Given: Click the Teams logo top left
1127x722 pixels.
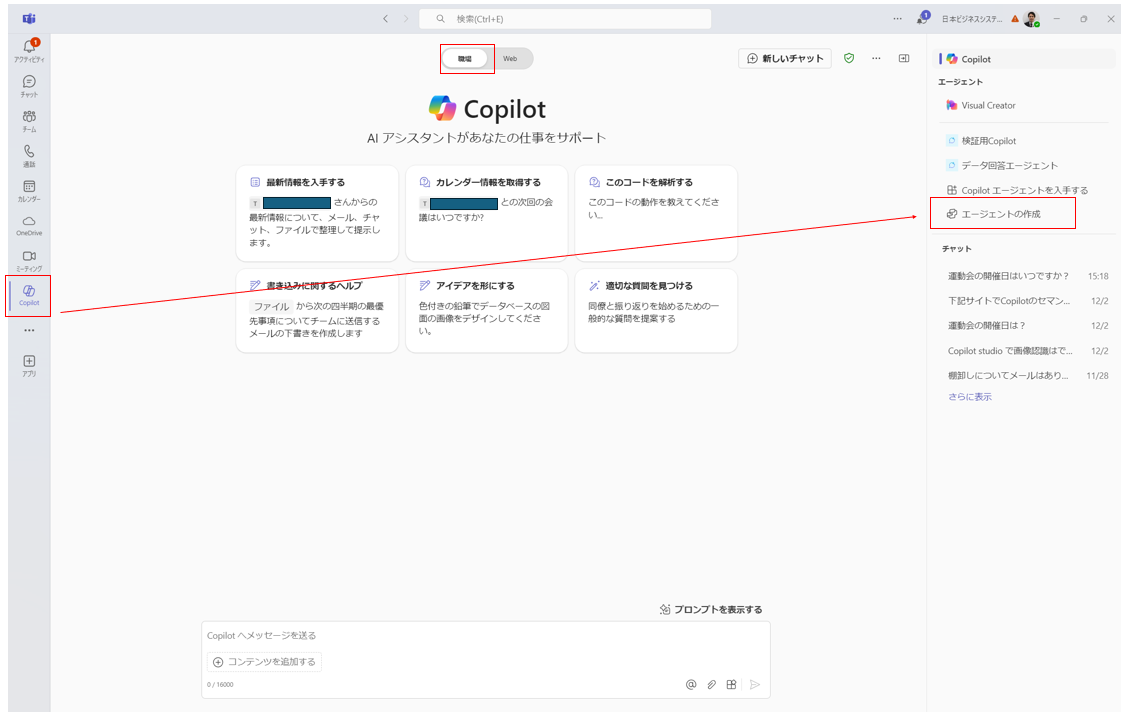Looking at the screenshot, I should (x=29, y=19).
